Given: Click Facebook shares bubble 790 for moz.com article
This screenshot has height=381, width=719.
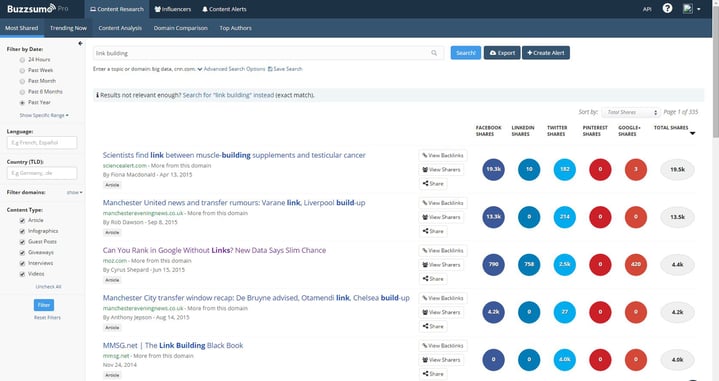Looking at the screenshot, I should 493,265.
